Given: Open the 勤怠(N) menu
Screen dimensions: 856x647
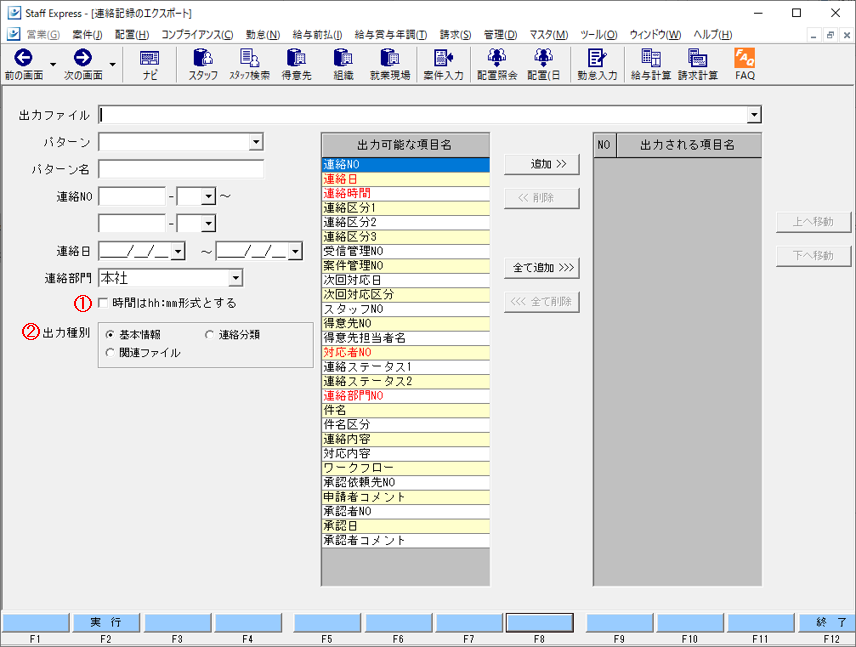Looking at the screenshot, I should click(263, 34).
